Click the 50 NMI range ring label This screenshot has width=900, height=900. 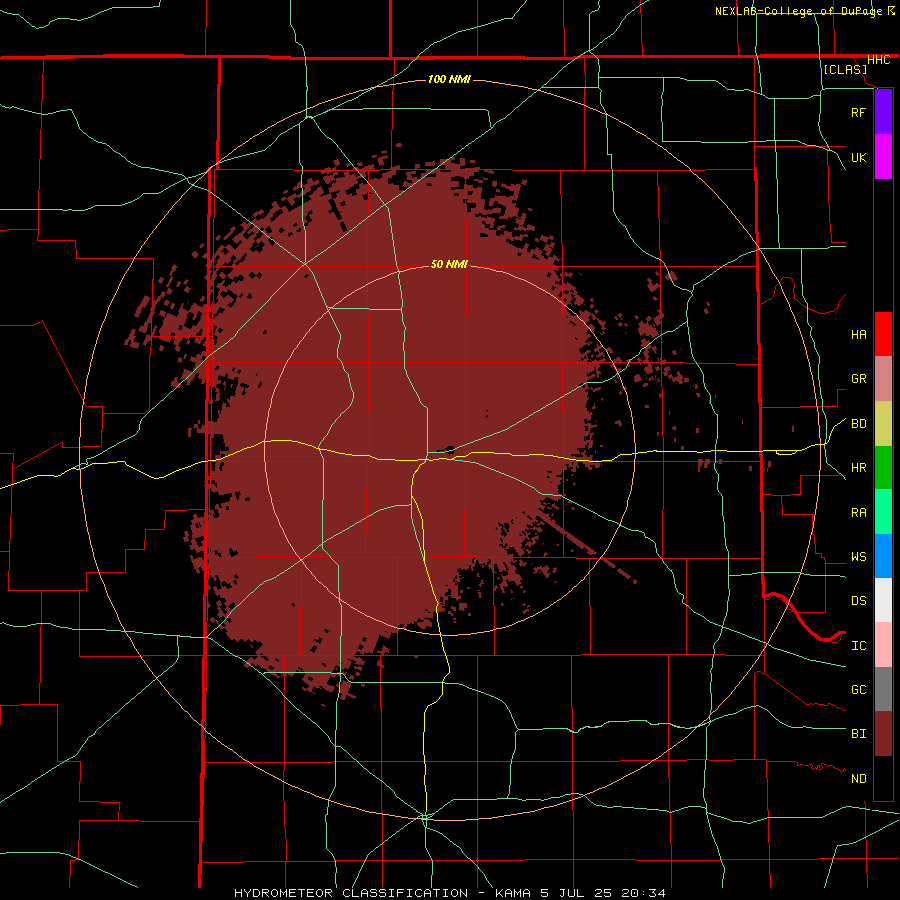[449, 264]
